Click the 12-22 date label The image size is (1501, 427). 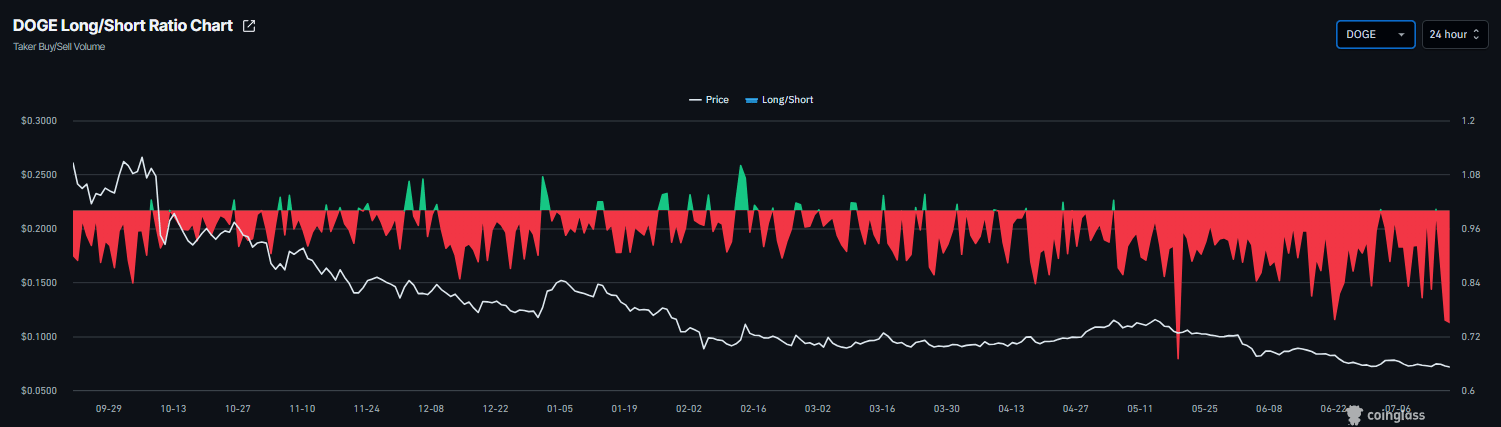pyautogui.click(x=496, y=409)
